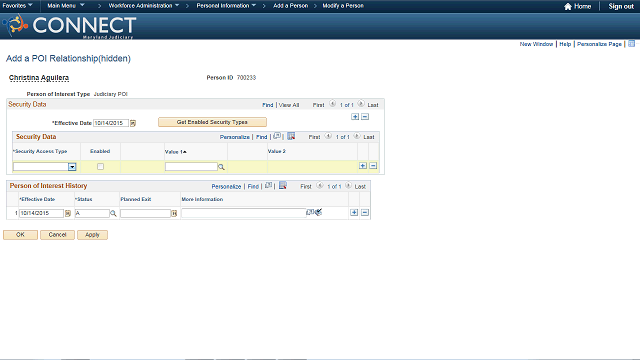Click the CONNECT Maryland Judiciary logo
The width and height of the screenshot is (640, 360).
click(69, 27)
